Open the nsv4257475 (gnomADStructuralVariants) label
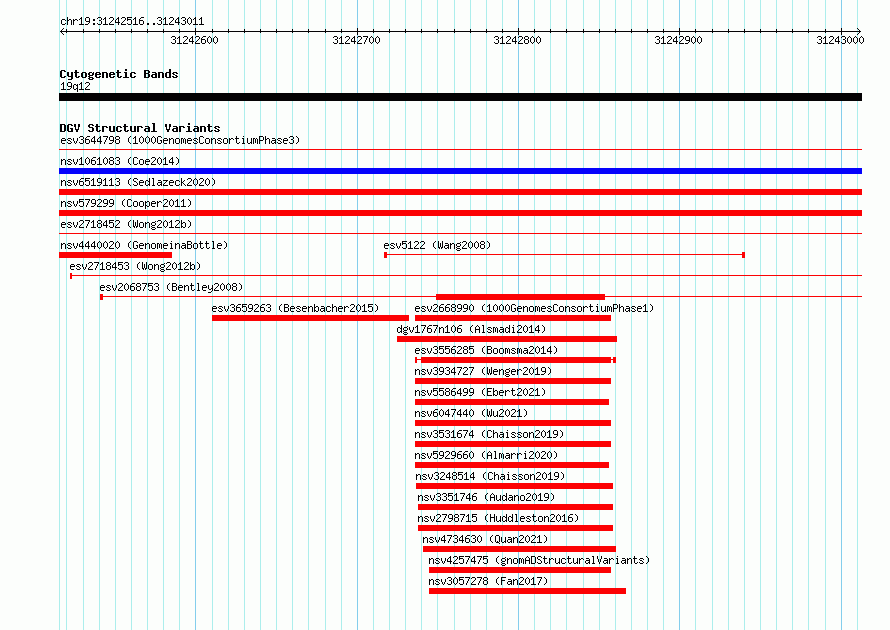This screenshot has width=890, height=630. tap(539, 560)
